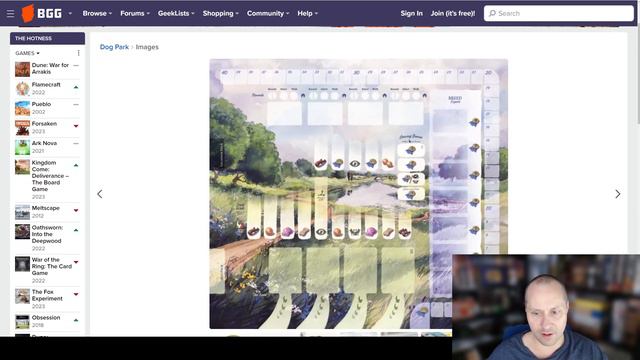
Task: Open The Fox Experiment link
Action: click(x=47, y=295)
